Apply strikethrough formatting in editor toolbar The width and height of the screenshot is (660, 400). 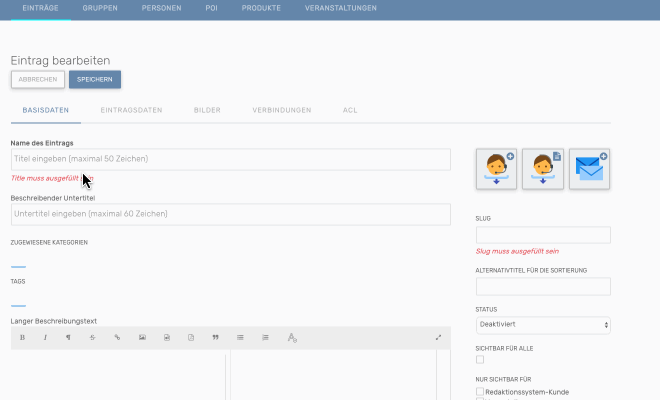point(93,338)
